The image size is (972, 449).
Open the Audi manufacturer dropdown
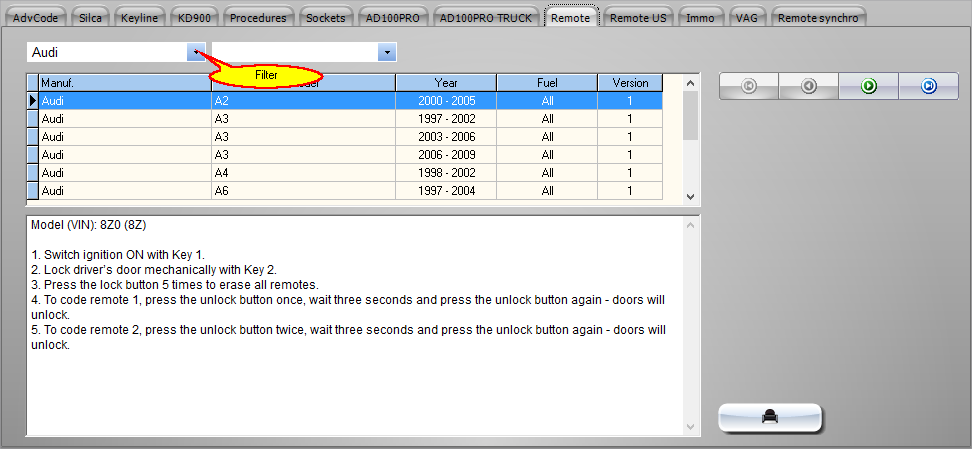(195, 52)
